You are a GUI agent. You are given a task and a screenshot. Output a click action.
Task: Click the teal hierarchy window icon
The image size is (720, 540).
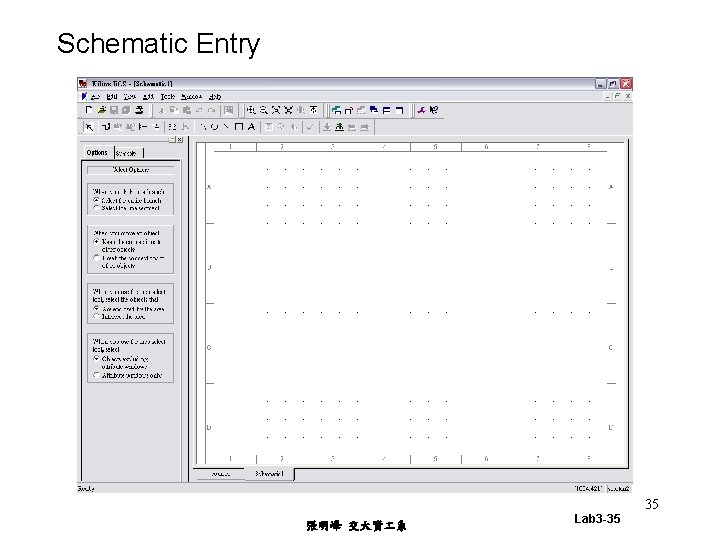pyautogui.click(x=337, y=110)
